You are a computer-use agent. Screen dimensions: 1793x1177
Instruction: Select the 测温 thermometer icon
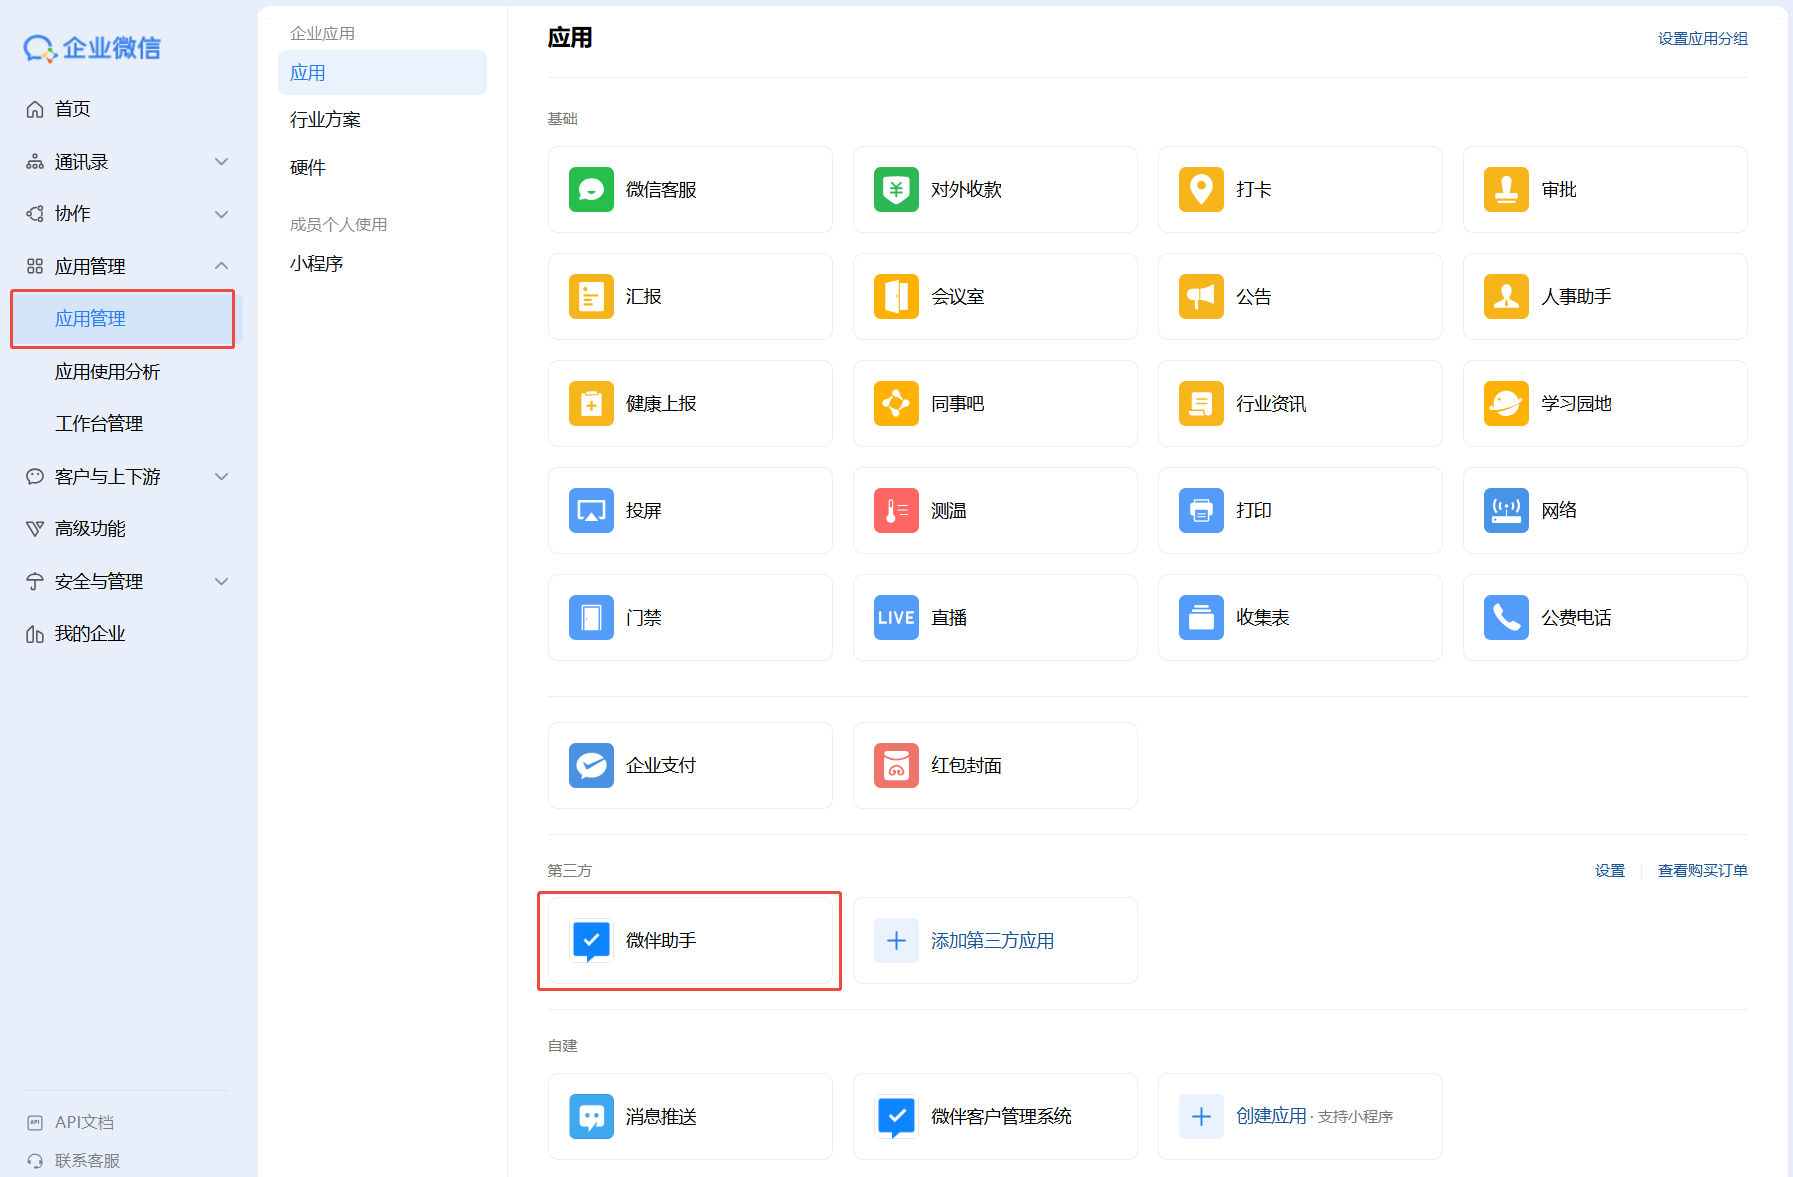(x=896, y=511)
